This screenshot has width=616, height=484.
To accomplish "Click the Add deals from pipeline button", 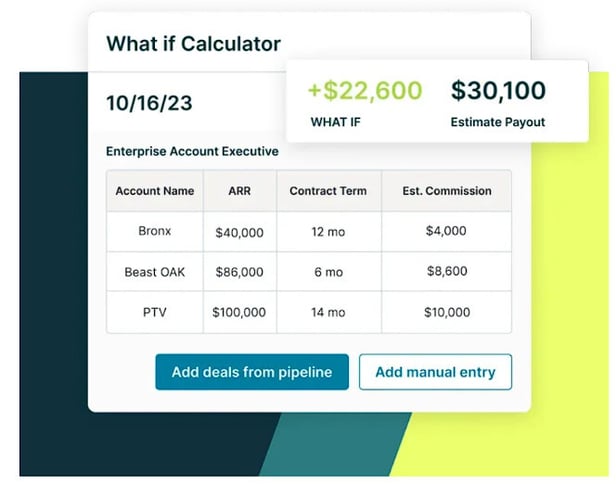I will [x=251, y=372].
